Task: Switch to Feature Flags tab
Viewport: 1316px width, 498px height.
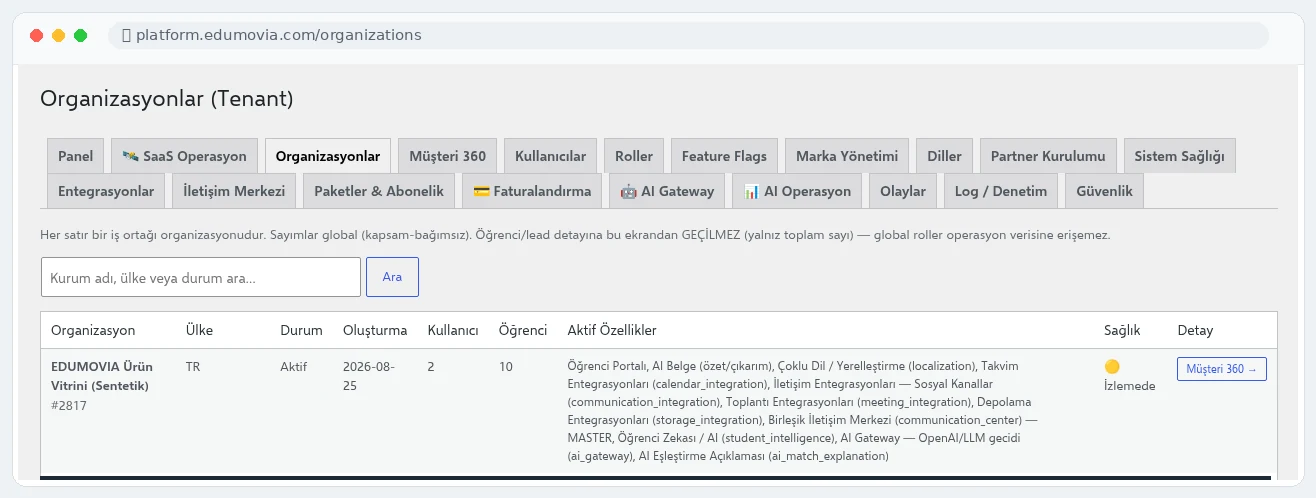Action: coord(724,156)
